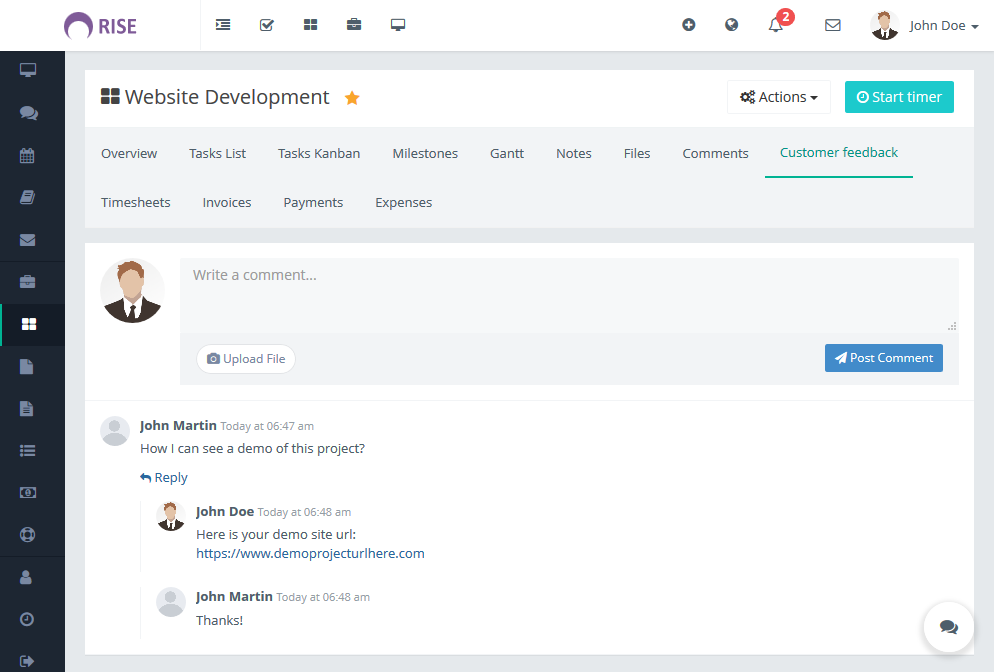Open the briefcase icon in top toolbar
This screenshot has height=672, width=994.
point(354,25)
